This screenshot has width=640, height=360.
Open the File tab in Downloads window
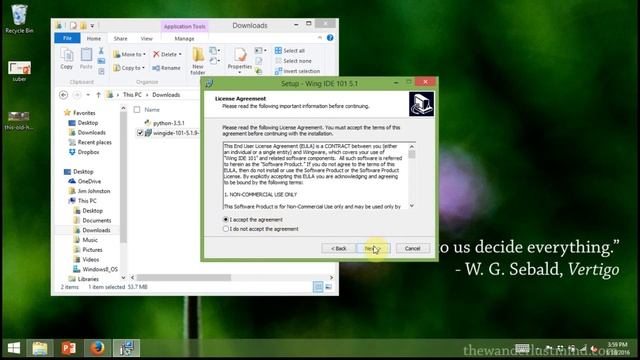[x=67, y=38]
